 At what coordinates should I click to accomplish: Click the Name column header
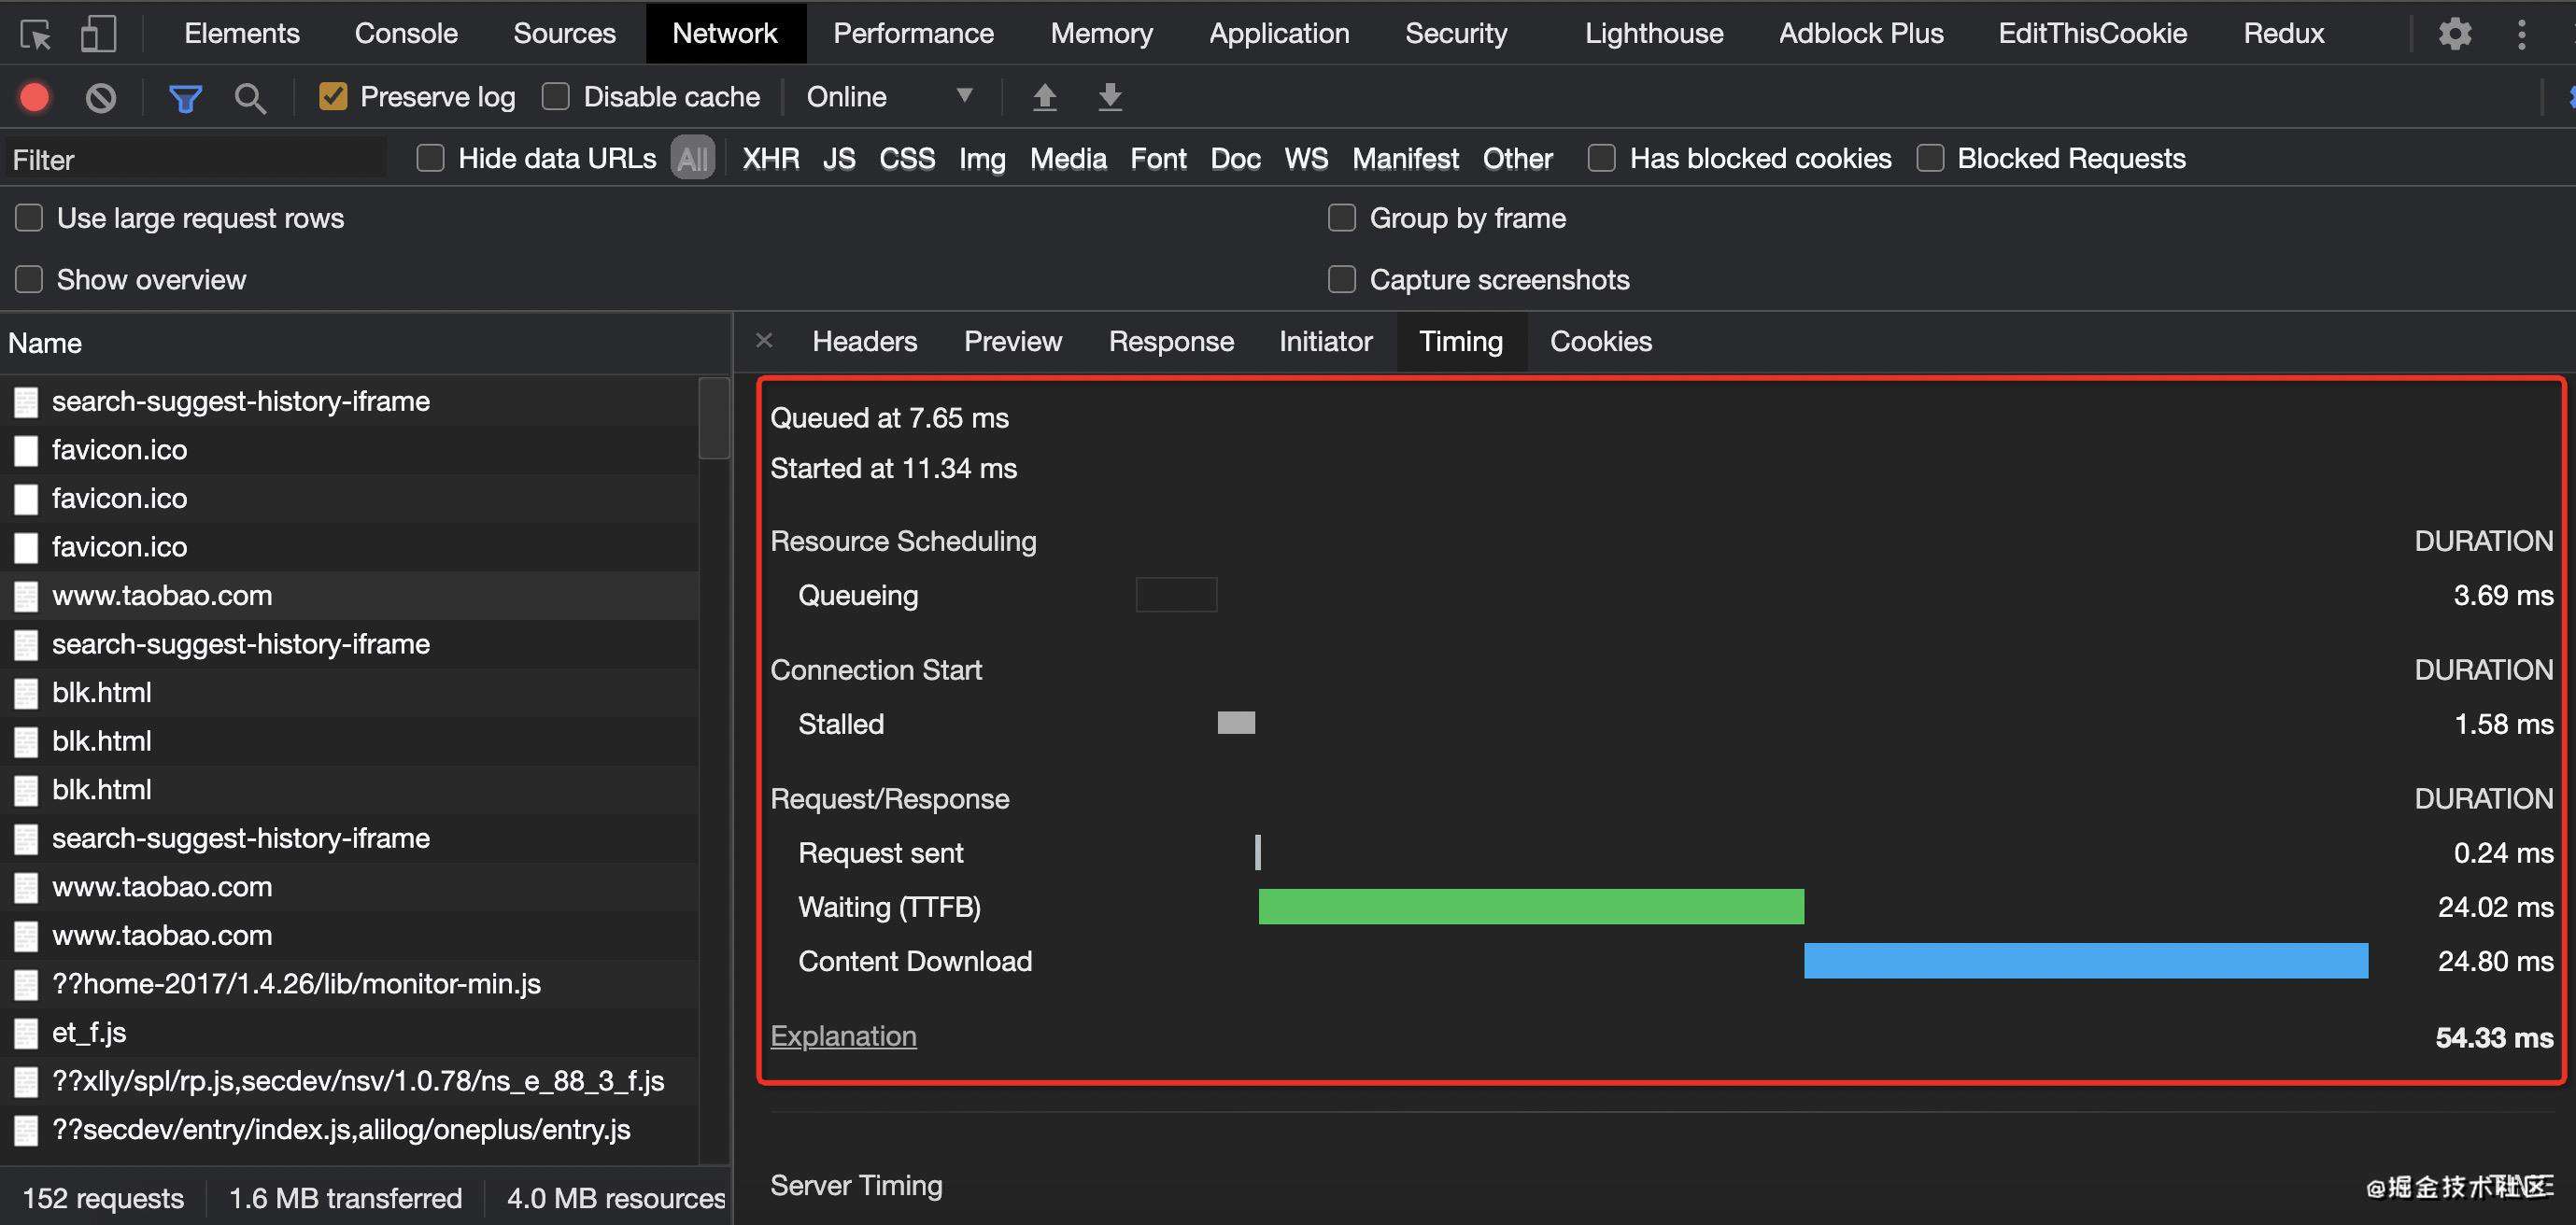pyautogui.click(x=365, y=343)
